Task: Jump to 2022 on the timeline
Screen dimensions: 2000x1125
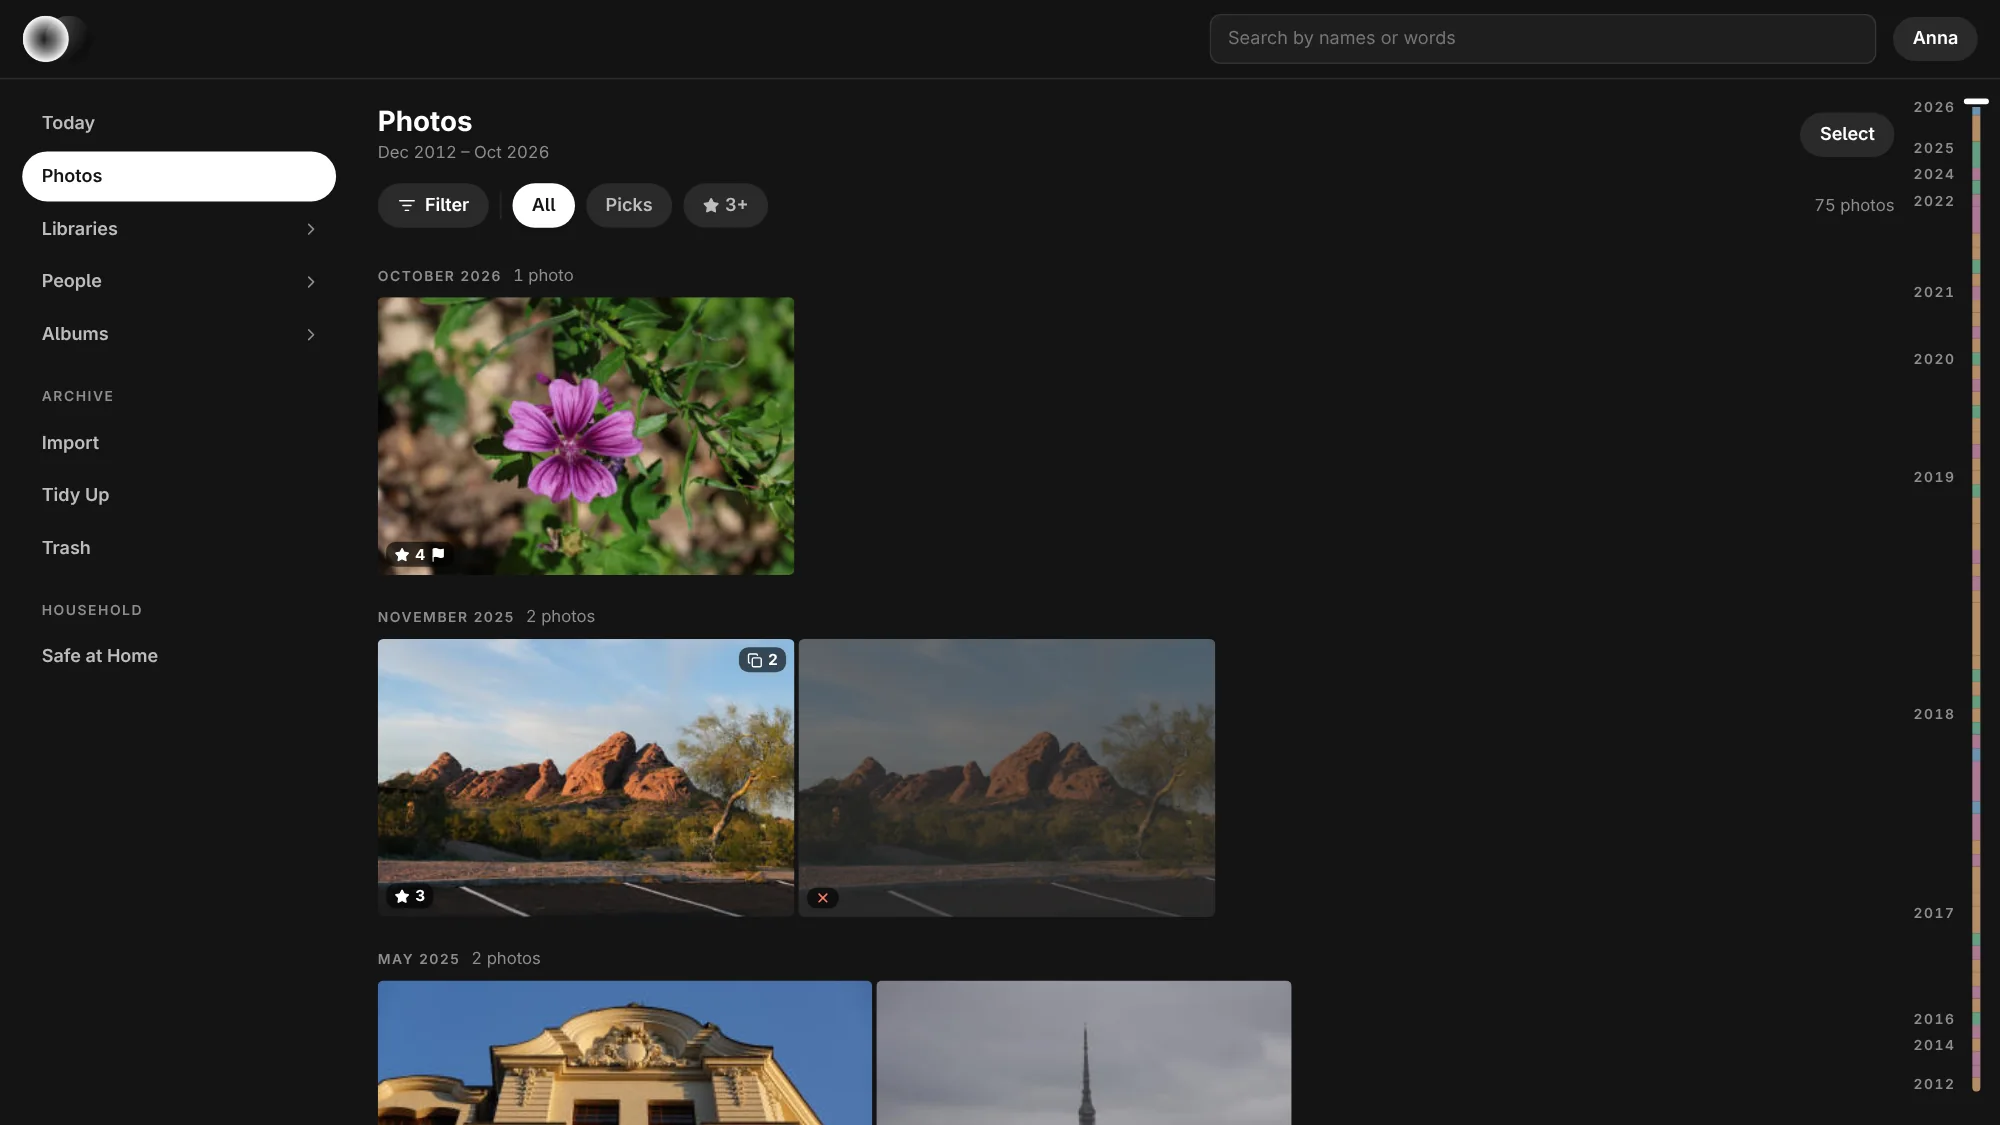Action: (1933, 201)
